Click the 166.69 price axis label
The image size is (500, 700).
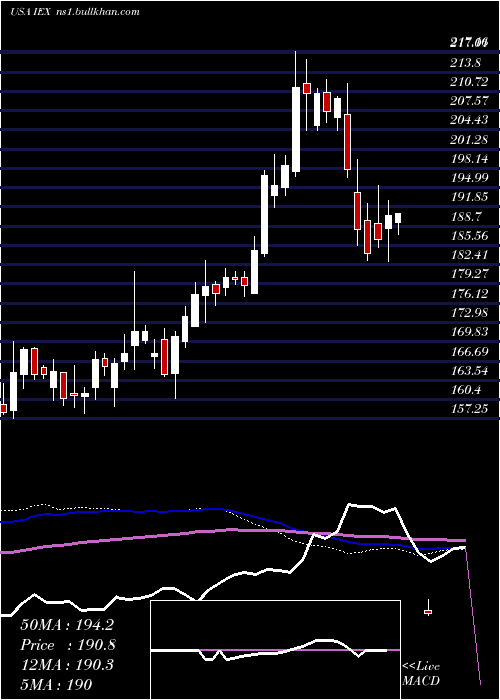tap(469, 351)
